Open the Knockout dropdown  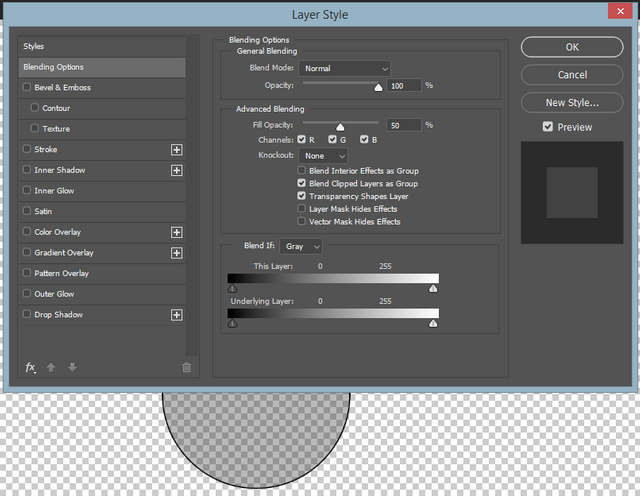coord(323,156)
